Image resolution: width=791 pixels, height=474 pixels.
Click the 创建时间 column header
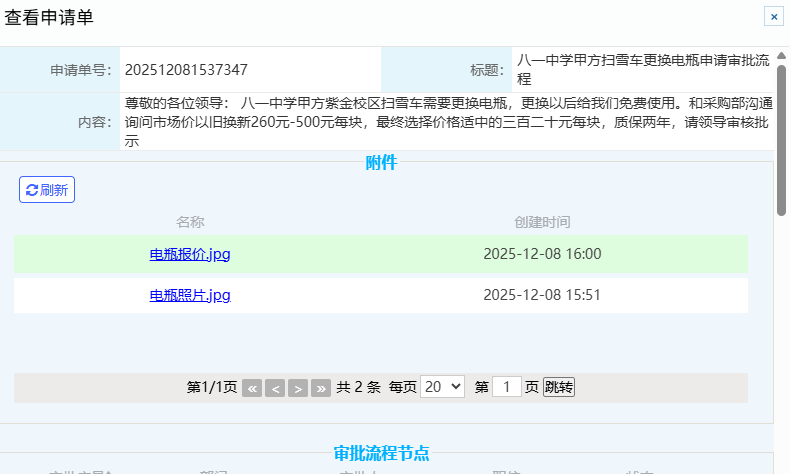click(542, 222)
